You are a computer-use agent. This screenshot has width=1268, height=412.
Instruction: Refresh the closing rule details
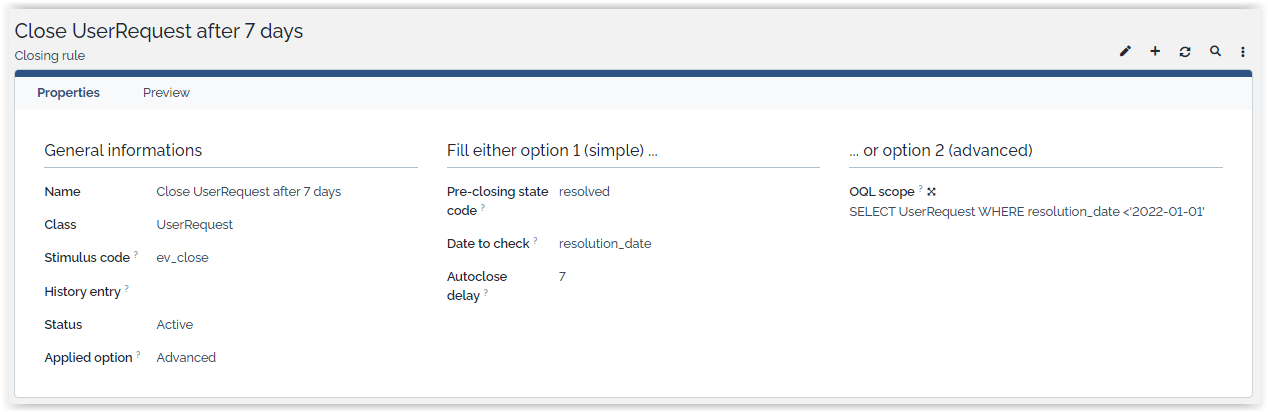coord(1185,51)
